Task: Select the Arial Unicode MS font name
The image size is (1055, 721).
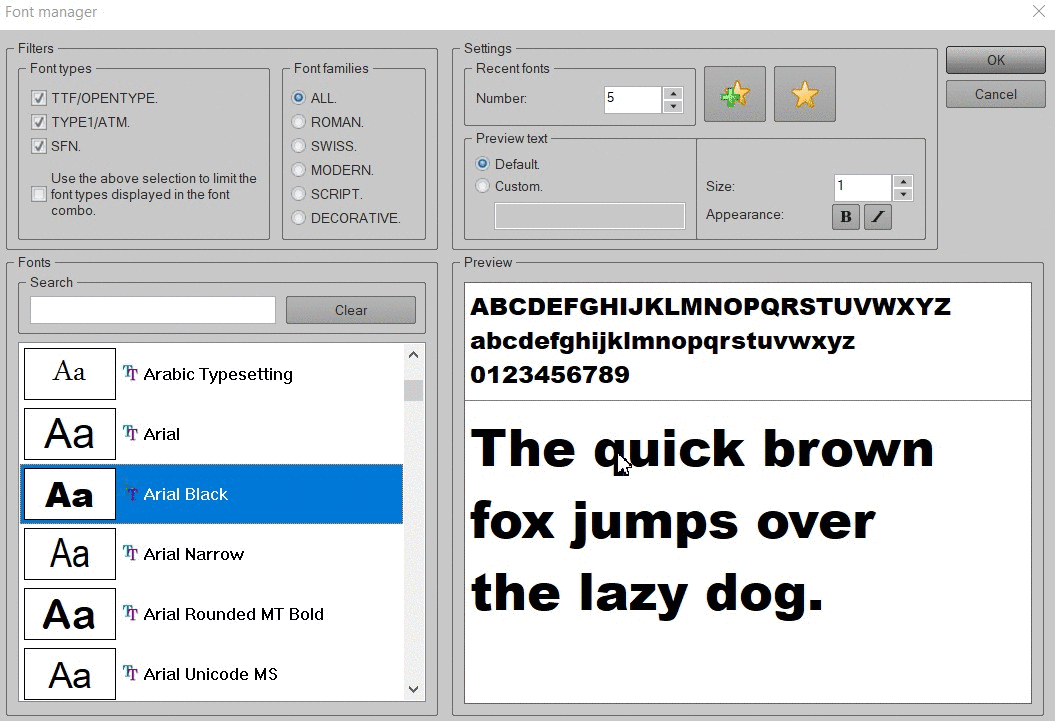Action: pos(211,674)
